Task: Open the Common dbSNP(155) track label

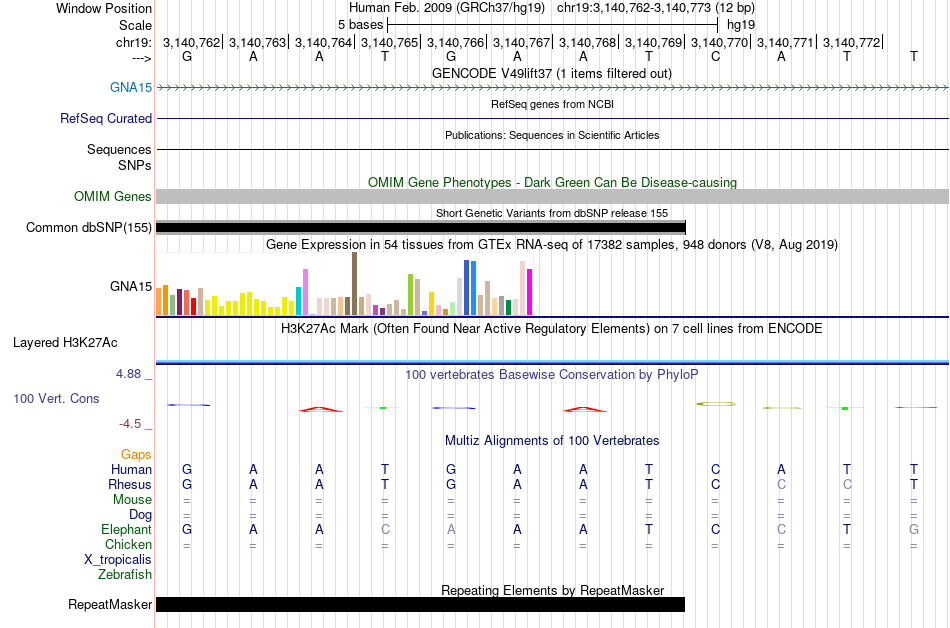Action: (89, 227)
